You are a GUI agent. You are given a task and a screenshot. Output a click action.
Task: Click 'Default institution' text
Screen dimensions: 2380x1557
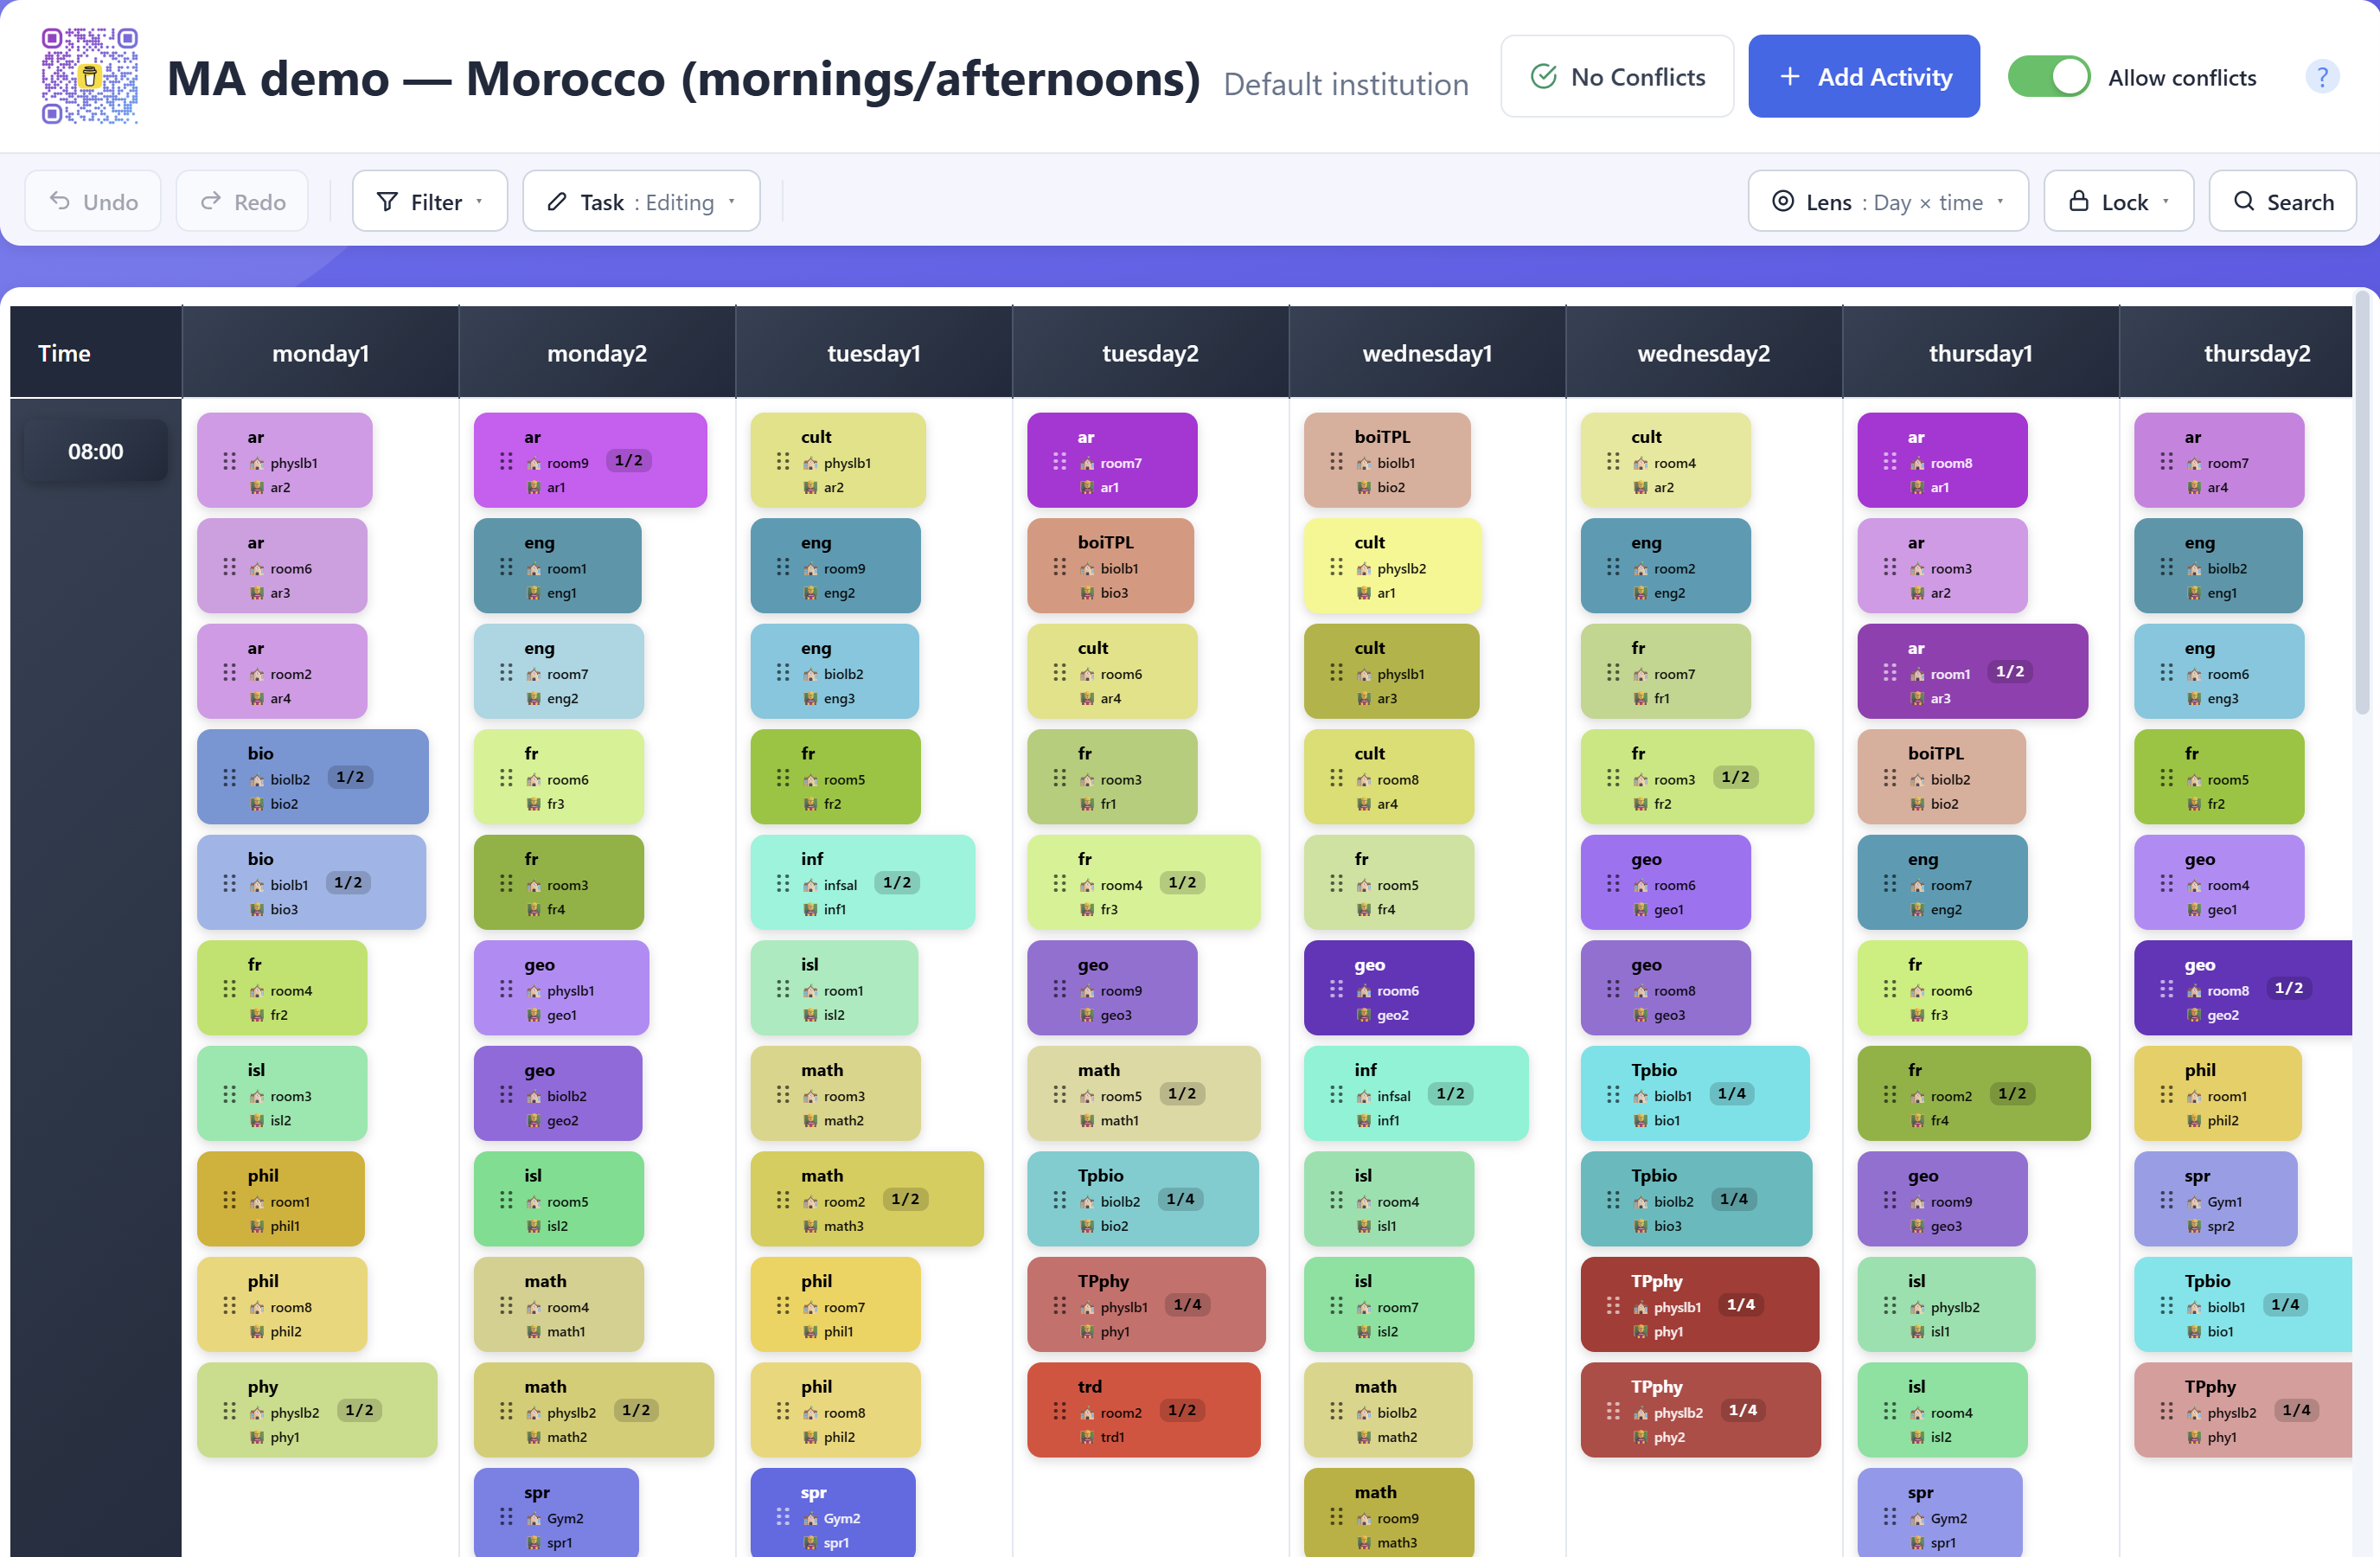(x=1346, y=84)
